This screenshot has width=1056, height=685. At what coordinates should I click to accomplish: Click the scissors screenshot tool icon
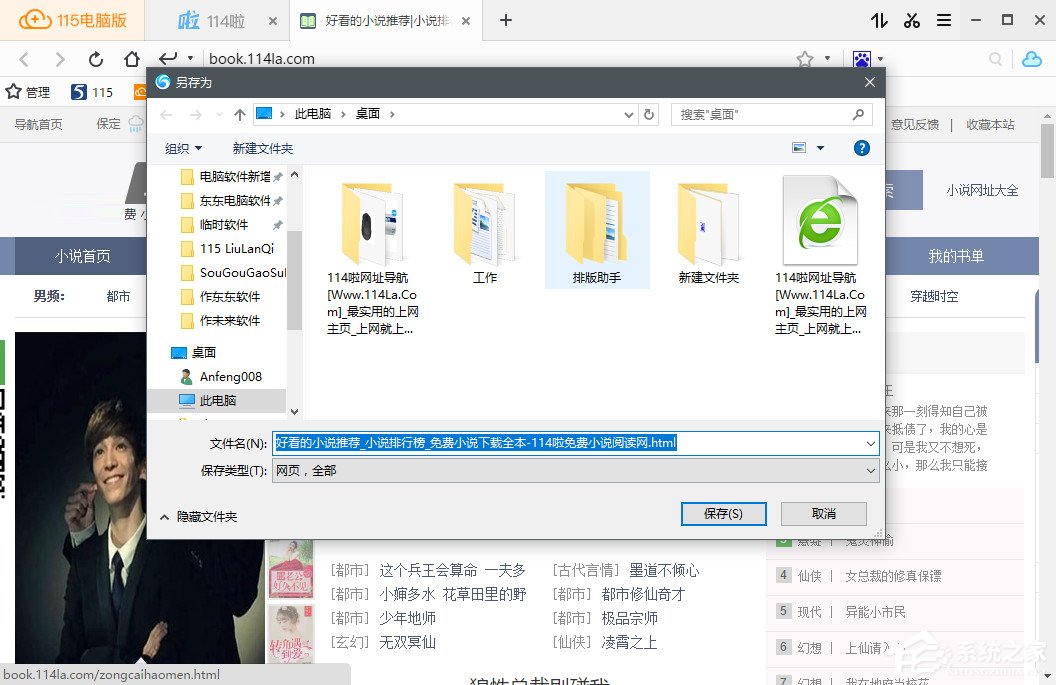point(911,20)
